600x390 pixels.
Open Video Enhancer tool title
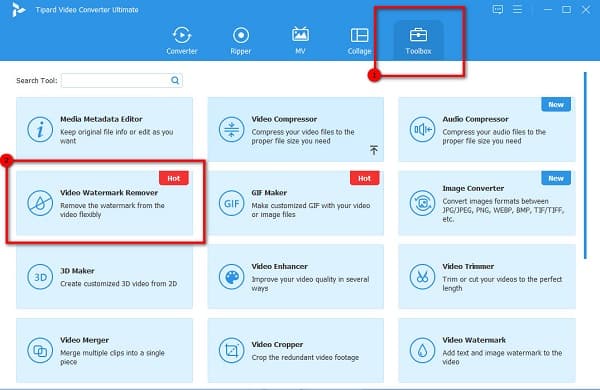[x=279, y=266]
